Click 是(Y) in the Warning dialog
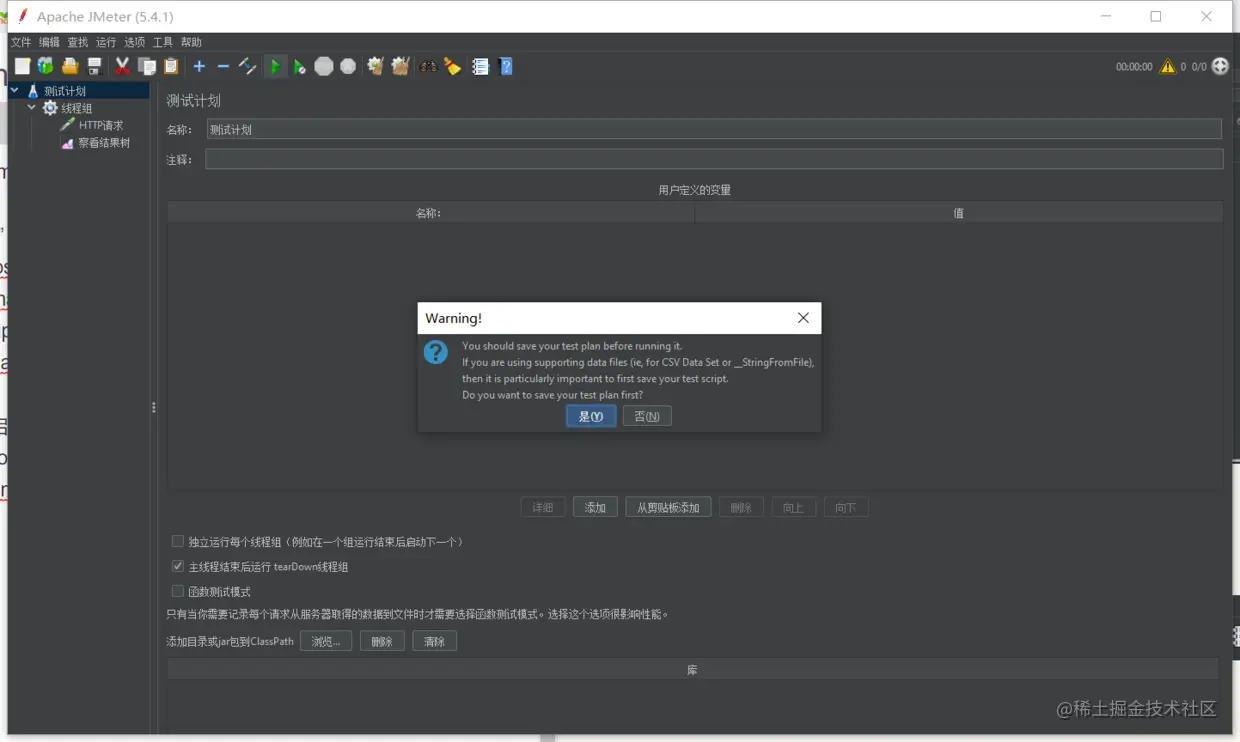The width and height of the screenshot is (1240, 742). pyautogui.click(x=591, y=416)
